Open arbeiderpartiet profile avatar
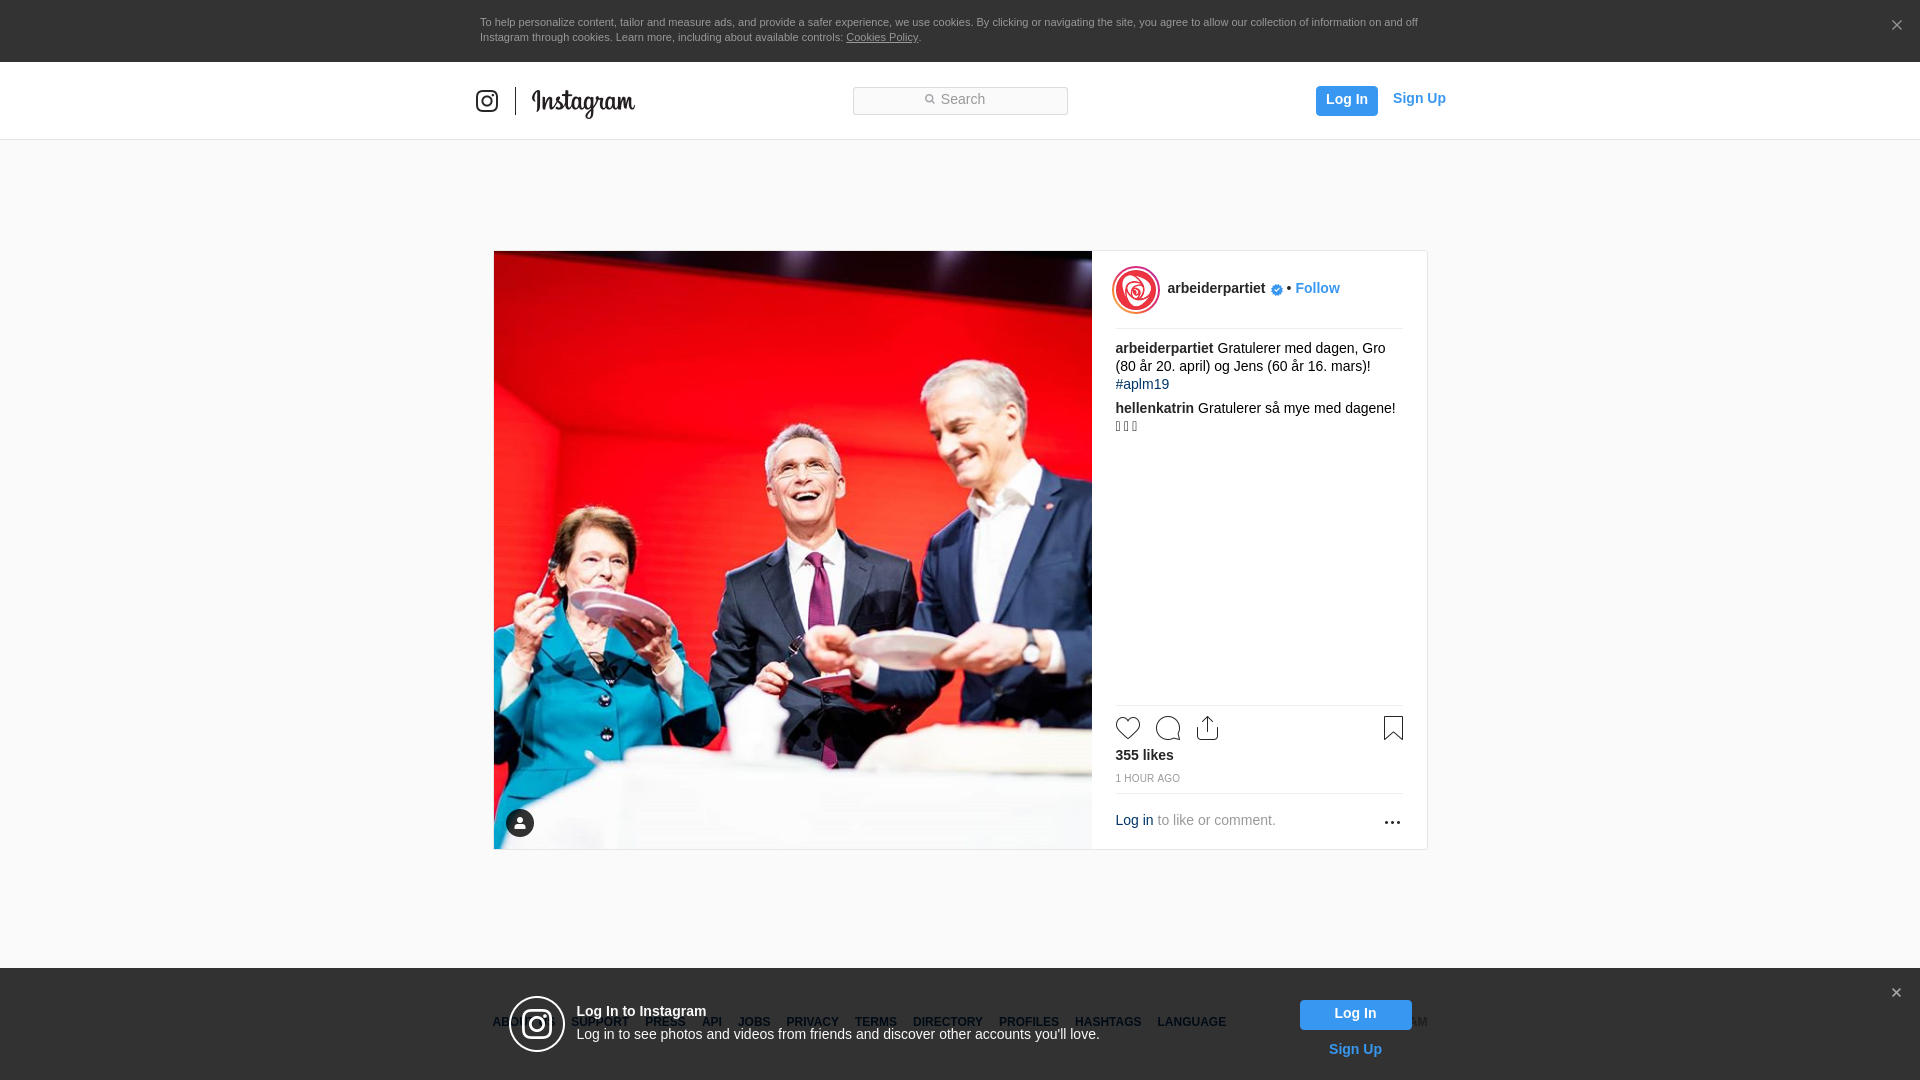 tap(1136, 290)
